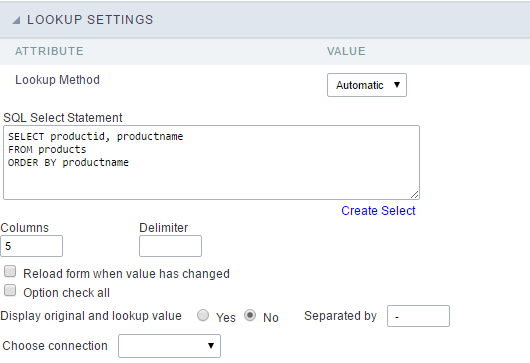Click the ATTRIBUTE column header
530x363 pixels.
[49, 51]
